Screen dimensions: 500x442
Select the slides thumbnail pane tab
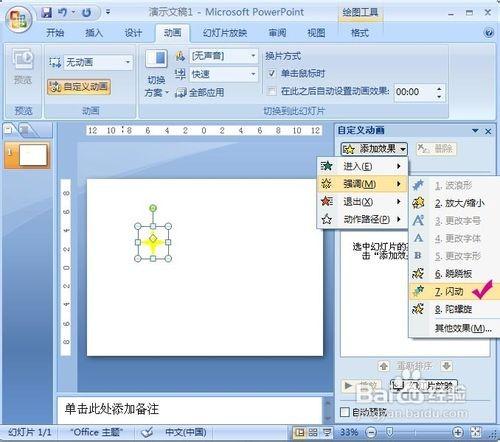point(8,129)
